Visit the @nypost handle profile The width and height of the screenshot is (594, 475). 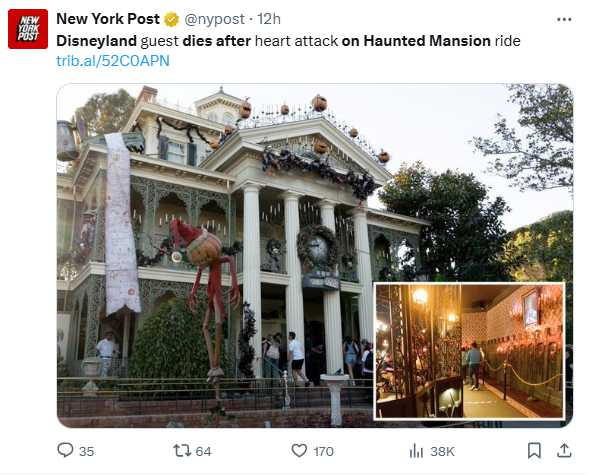pyautogui.click(x=214, y=19)
